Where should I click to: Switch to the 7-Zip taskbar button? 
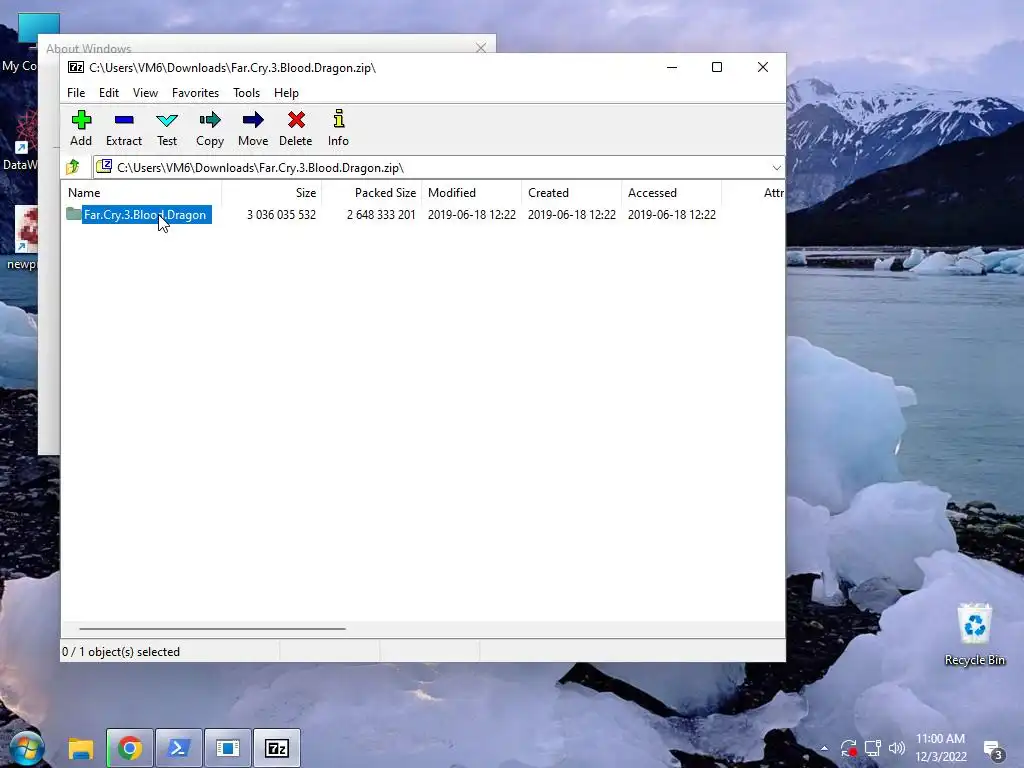tap(277, 748)
